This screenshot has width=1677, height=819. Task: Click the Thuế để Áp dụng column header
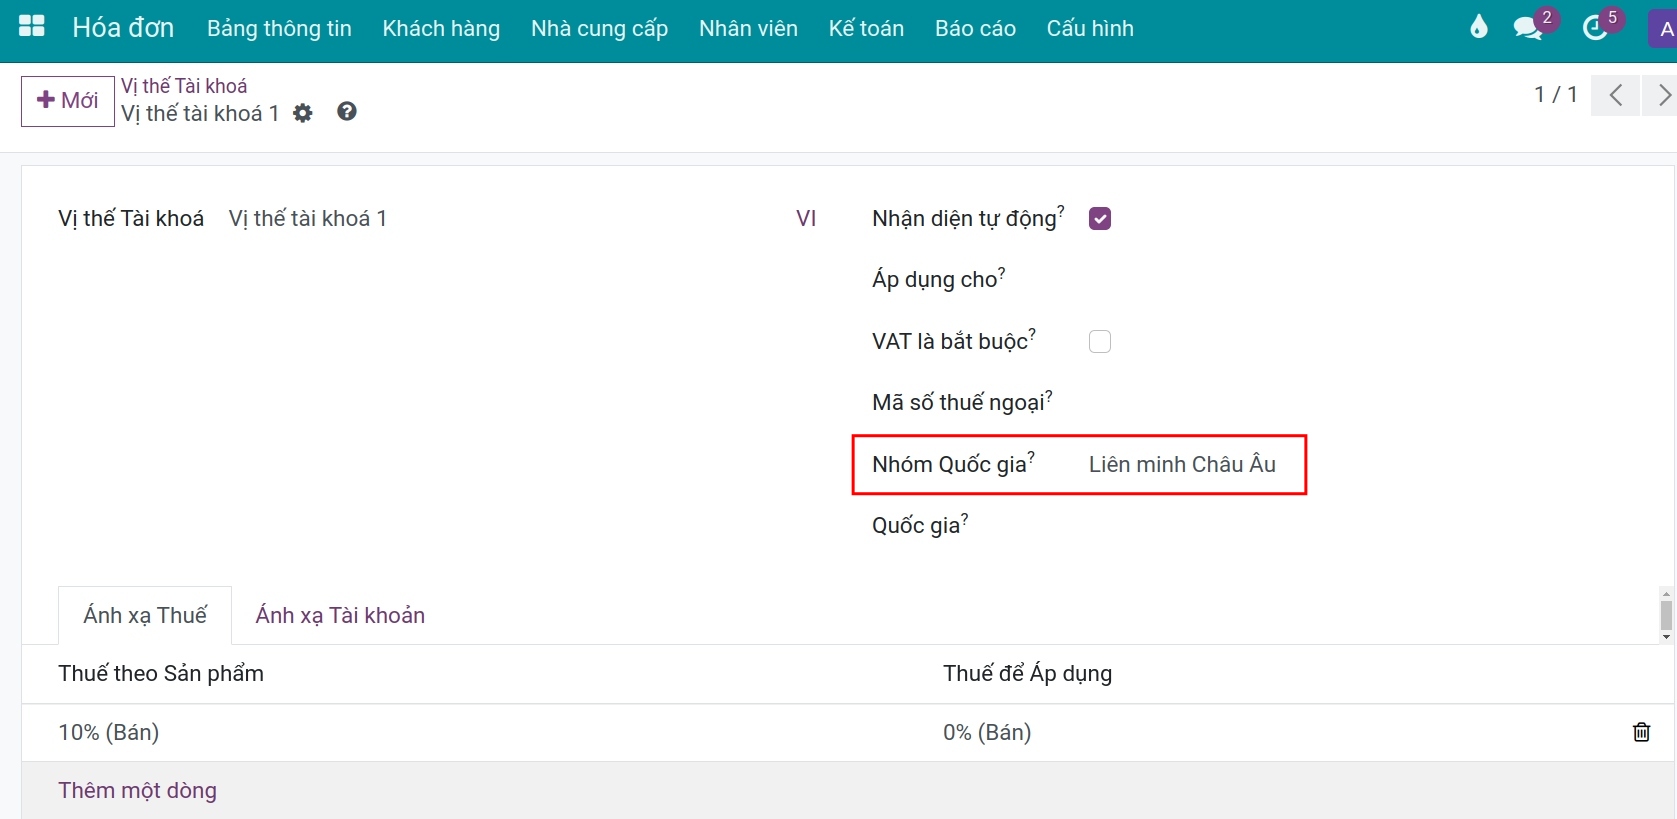click(x=1027, y=673)
